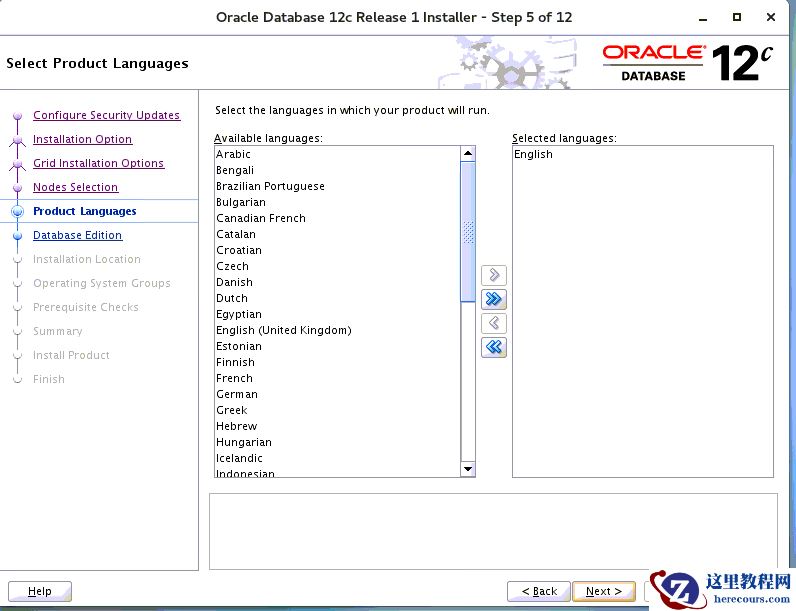Click the Help button
The image size is (796, 611).
click(40, 591)
